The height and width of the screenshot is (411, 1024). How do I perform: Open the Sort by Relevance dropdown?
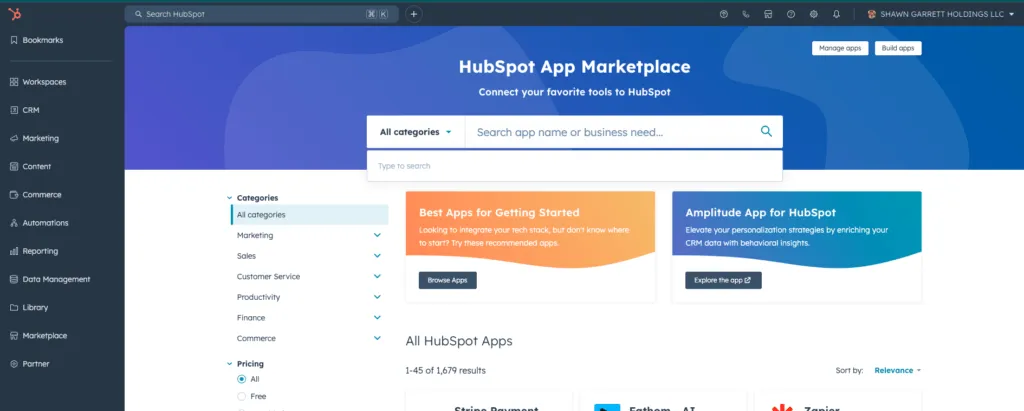pyautogui.click(x=897, y=370)
